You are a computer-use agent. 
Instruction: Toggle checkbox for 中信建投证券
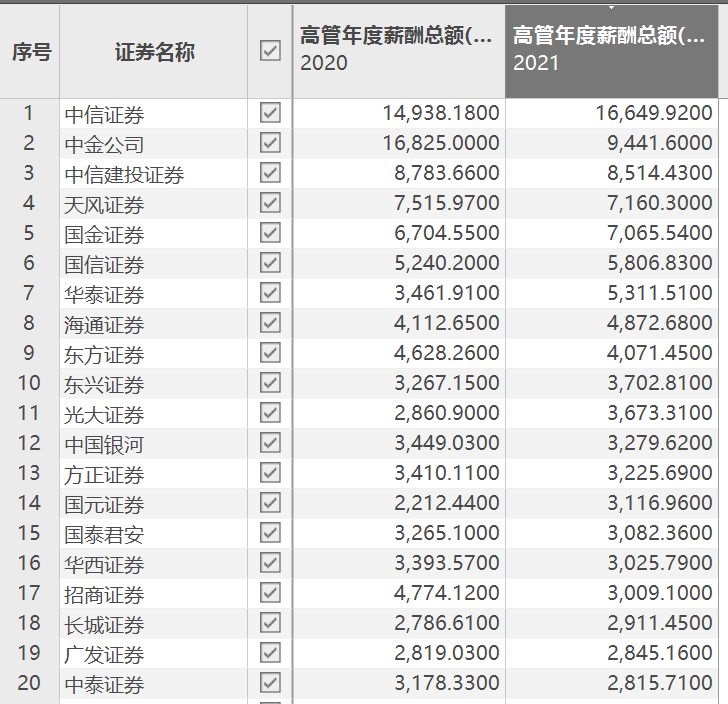pos(270,173)
